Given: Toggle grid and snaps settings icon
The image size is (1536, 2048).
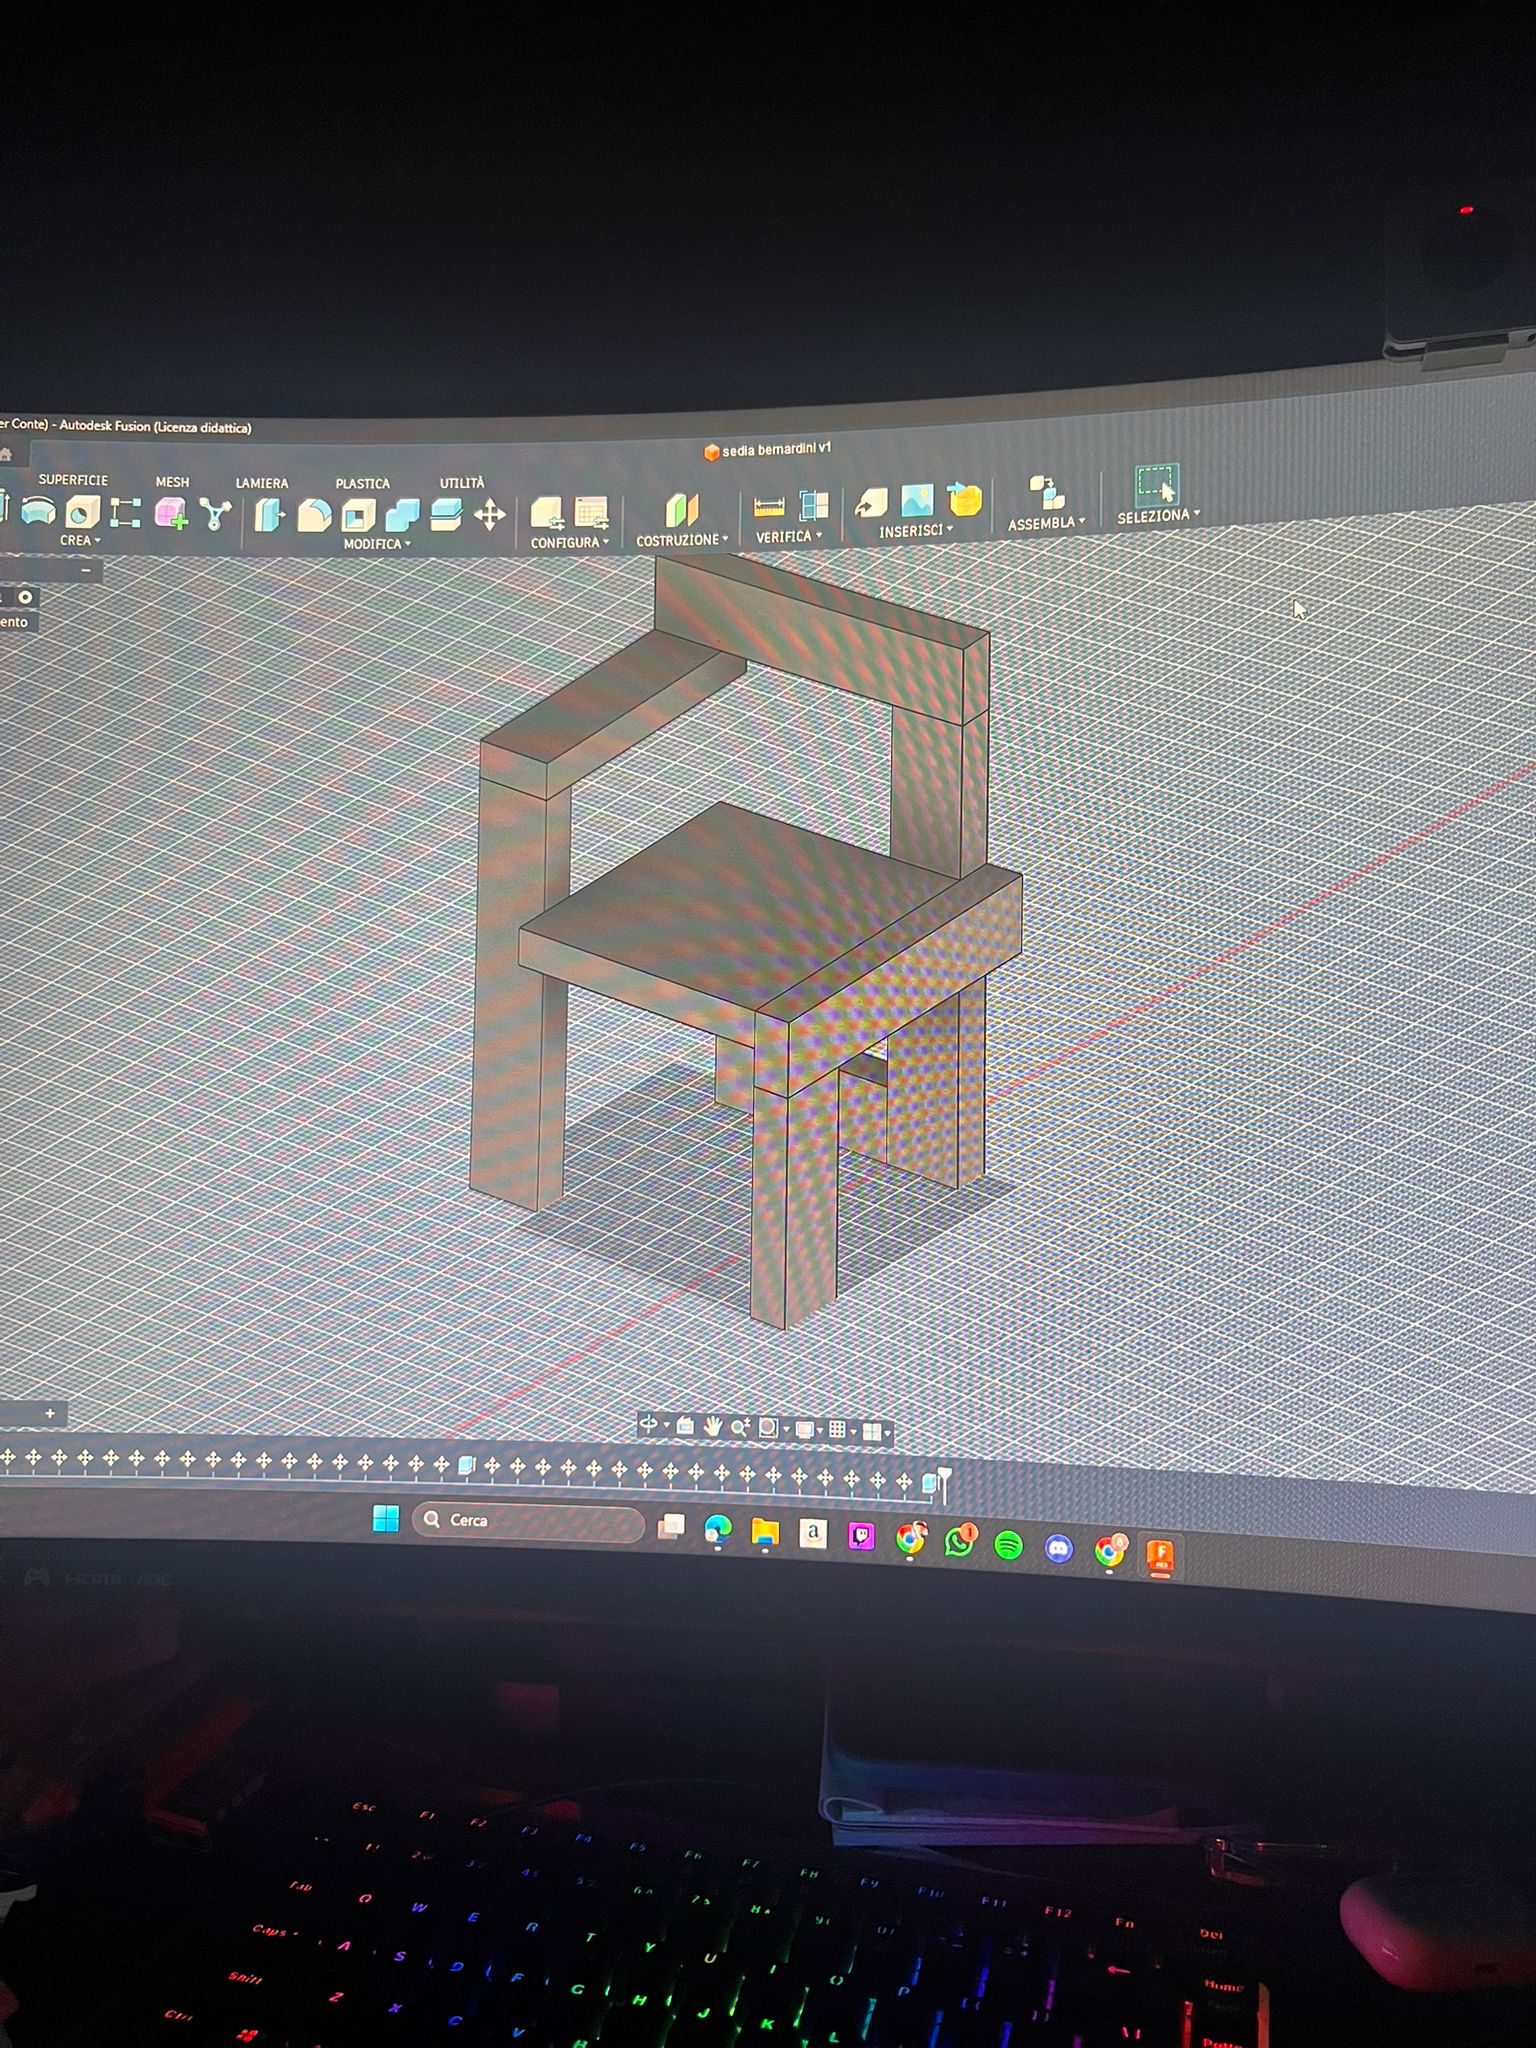Looking at the screenshot, I should pyautogui.click(x=838, y=1430).
